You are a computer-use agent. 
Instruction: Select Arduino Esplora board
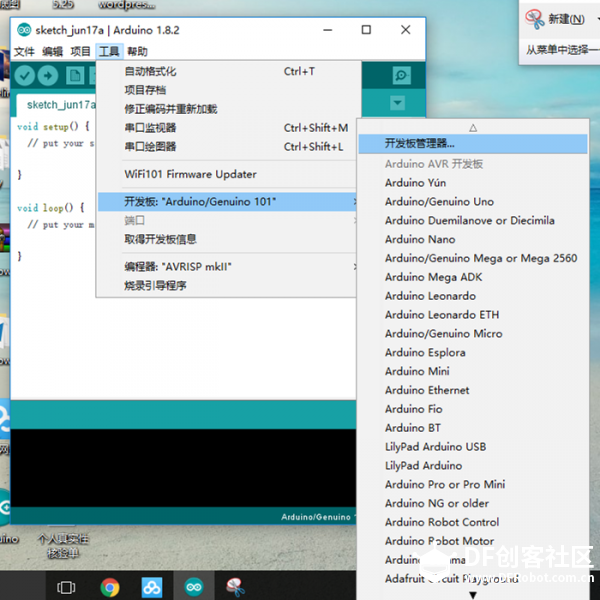[473, 352]
